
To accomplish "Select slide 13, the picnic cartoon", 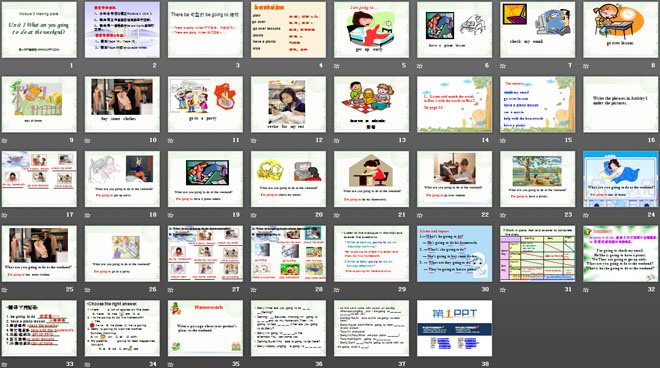I will [371, 104].
